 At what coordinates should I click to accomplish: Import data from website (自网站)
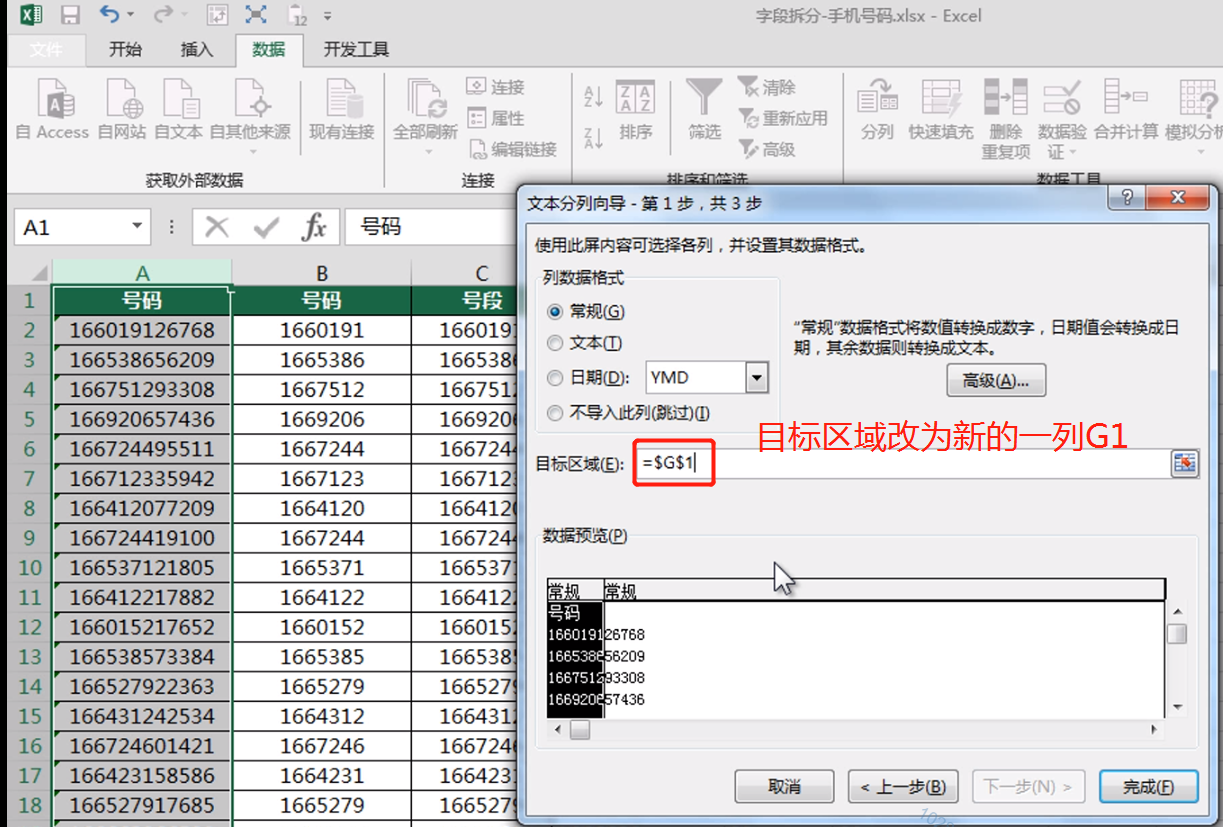122,110
